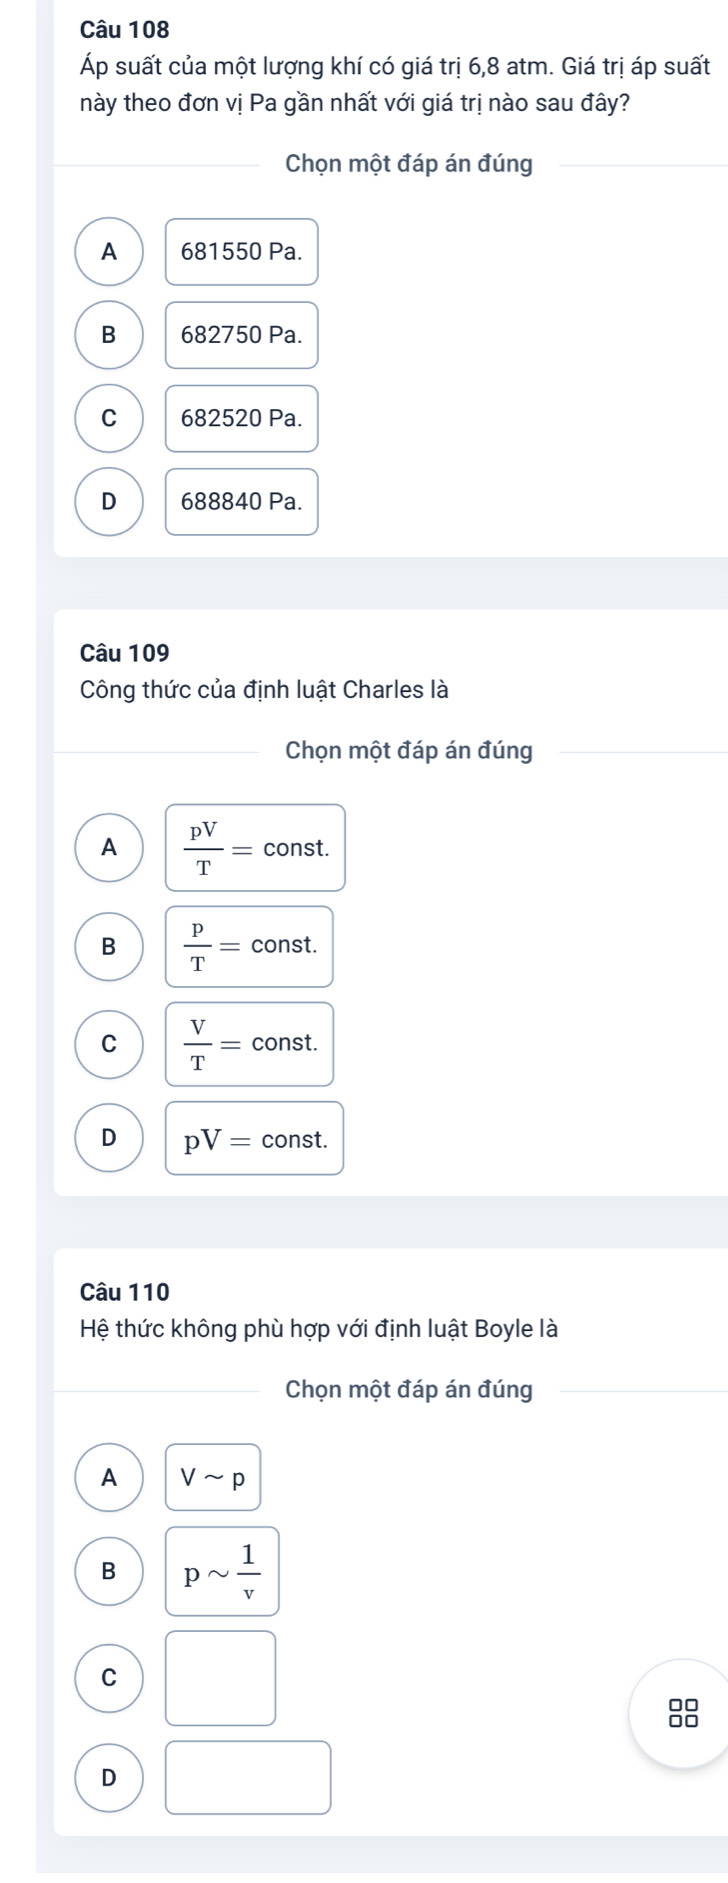The width and height of the screenshot is (728, 1883).
Task: Choose the pV = const. answer box
Action: point(254,1138)
